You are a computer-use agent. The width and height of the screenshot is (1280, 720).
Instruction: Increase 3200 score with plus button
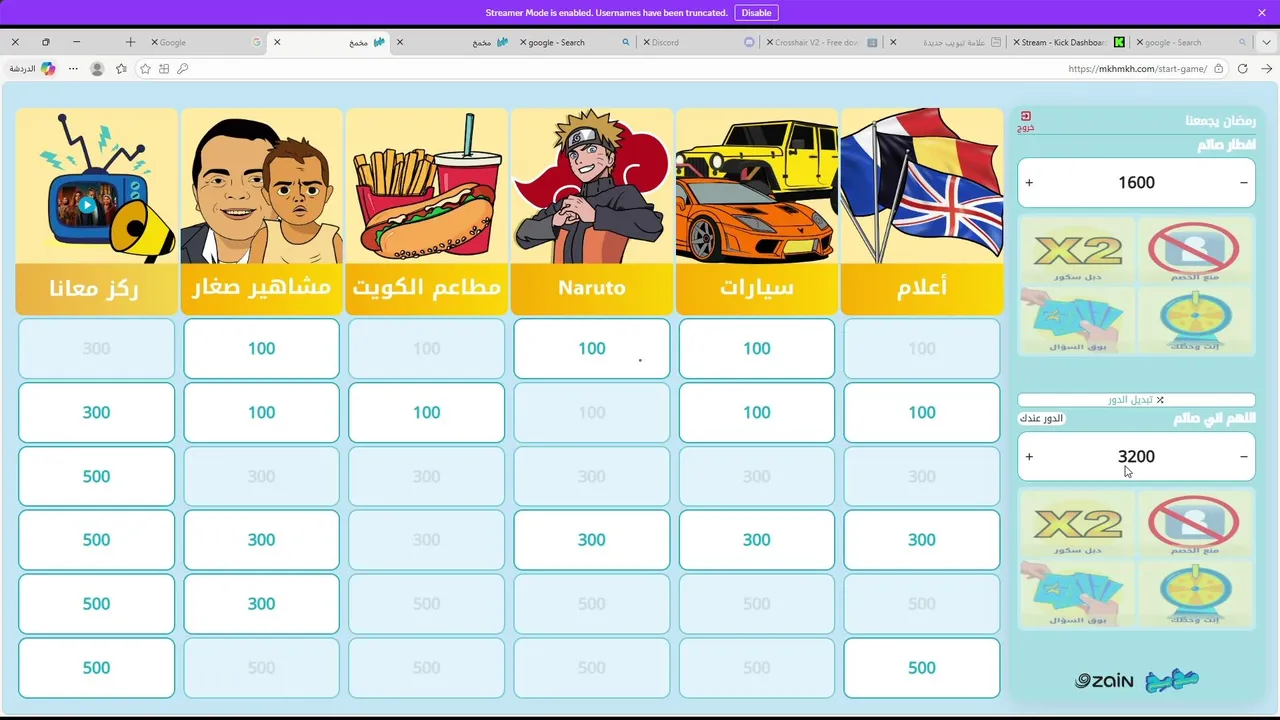[x=1029, y=457]
